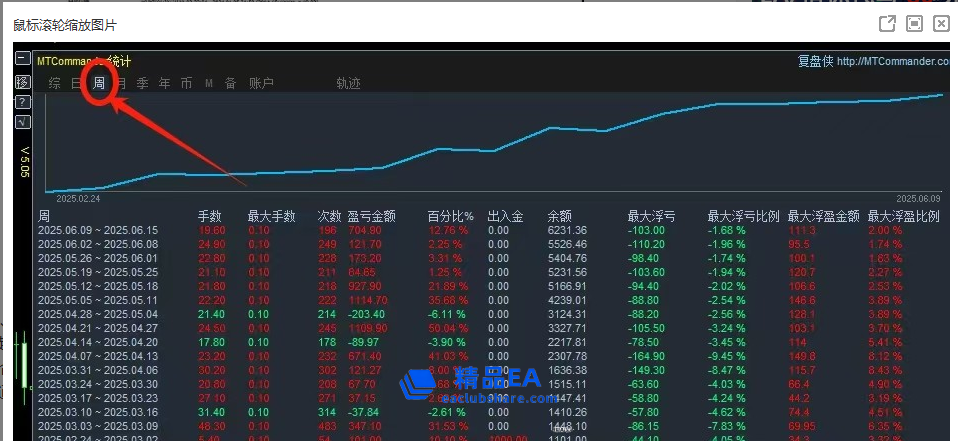
Task: Switch to the 年 yearly tab
Action: pos(165,83)
